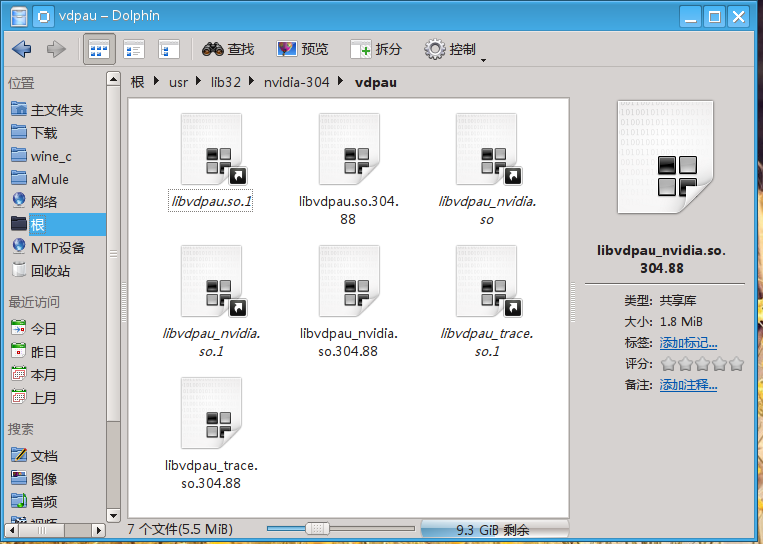763x544 pixels.
Task: Toggle 预览 preview button
Action: [302, 49]
